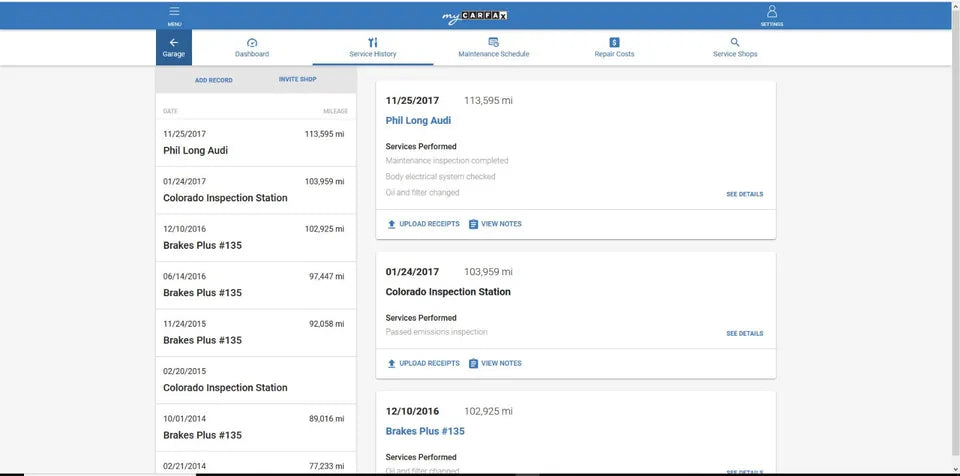
Task: Expand See Details for Colorado Inspection Station
Action: 744,334
